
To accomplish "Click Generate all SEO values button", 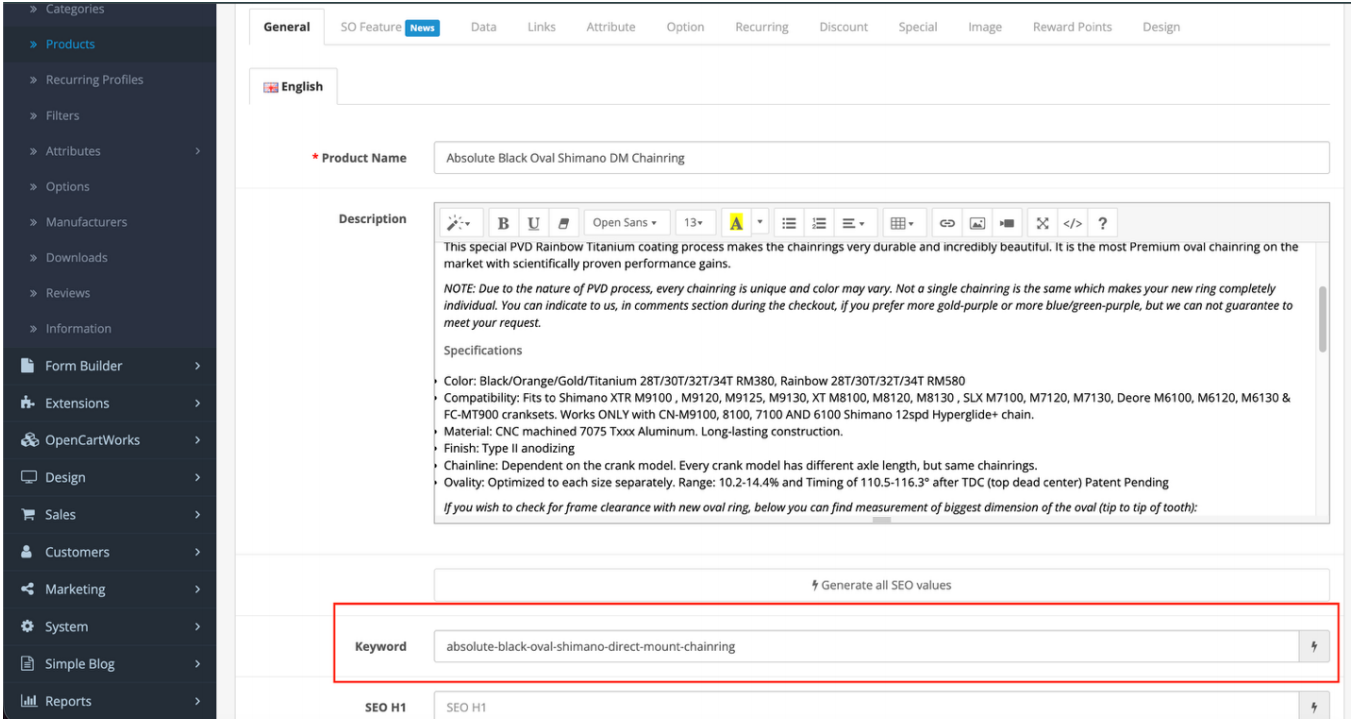I will 881,584.
